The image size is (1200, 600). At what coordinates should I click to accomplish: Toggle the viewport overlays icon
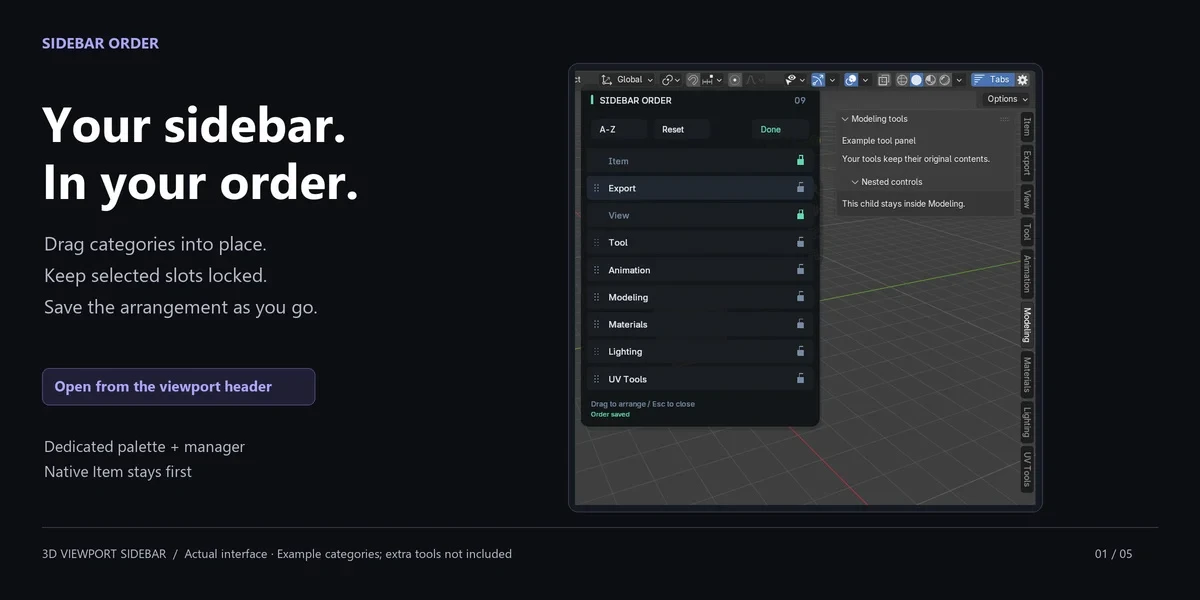click(852, 80)
